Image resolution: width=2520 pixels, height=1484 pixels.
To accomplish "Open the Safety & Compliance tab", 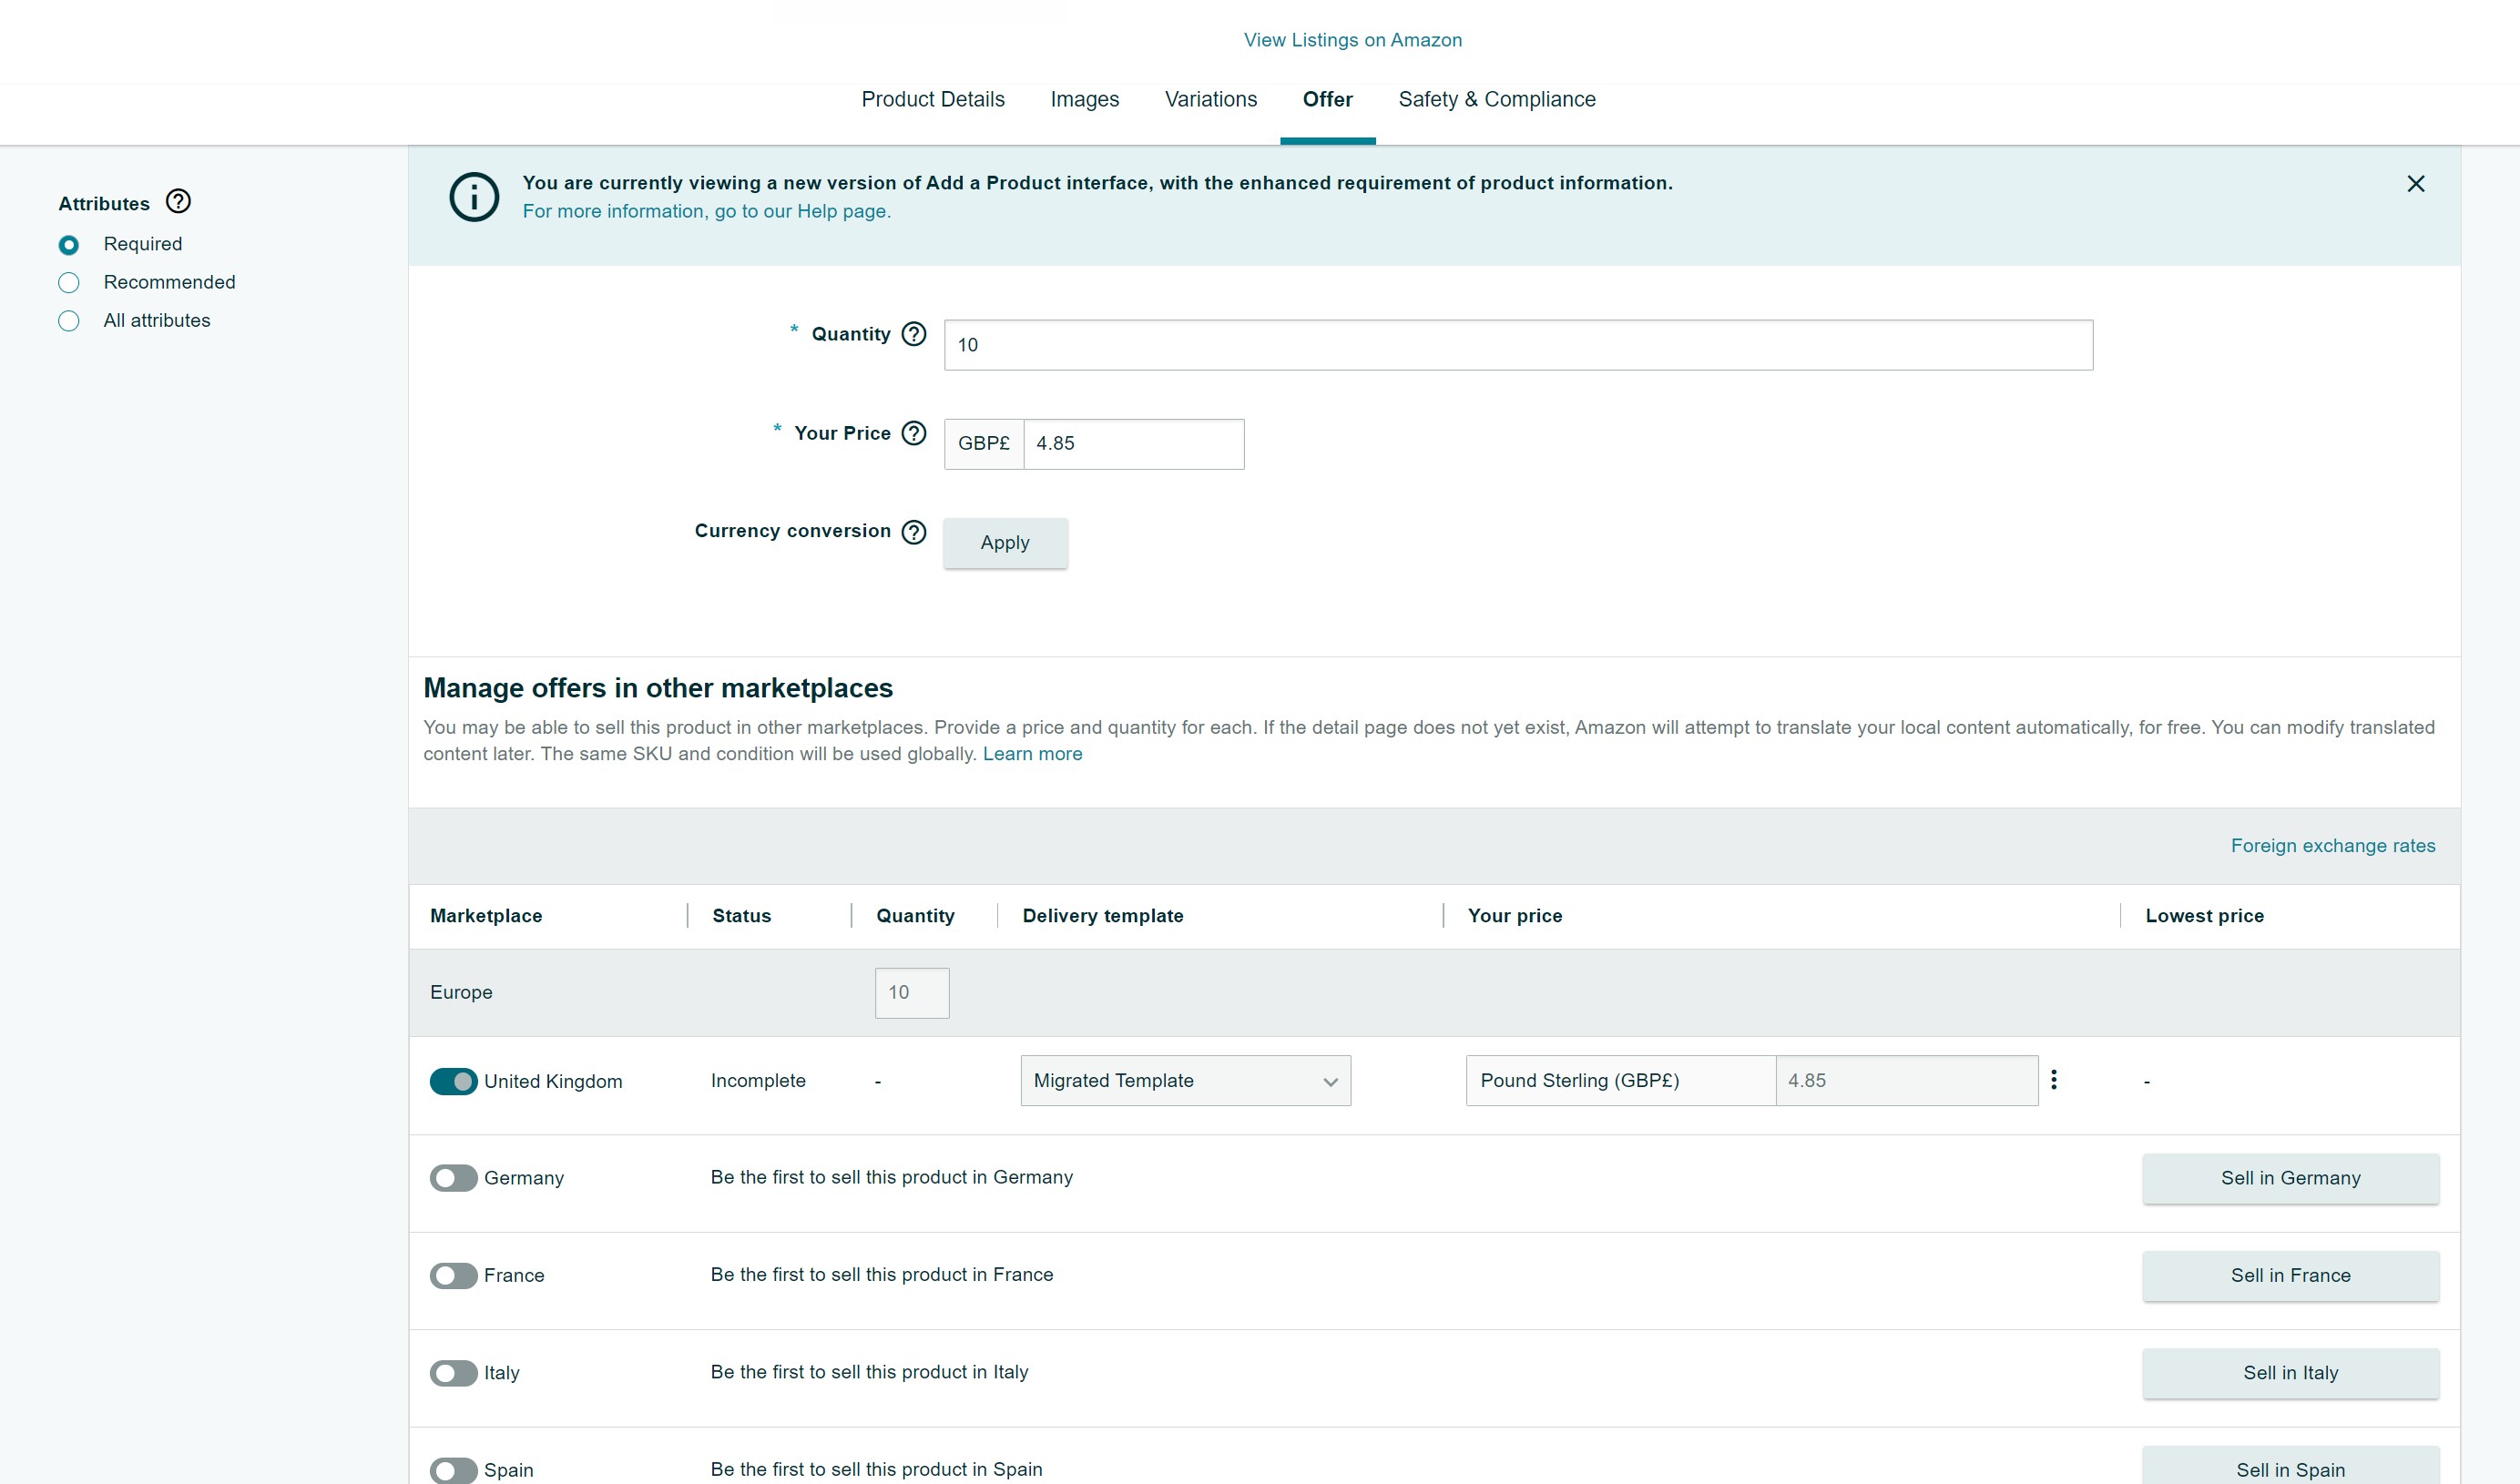I will coord(1497,99).
